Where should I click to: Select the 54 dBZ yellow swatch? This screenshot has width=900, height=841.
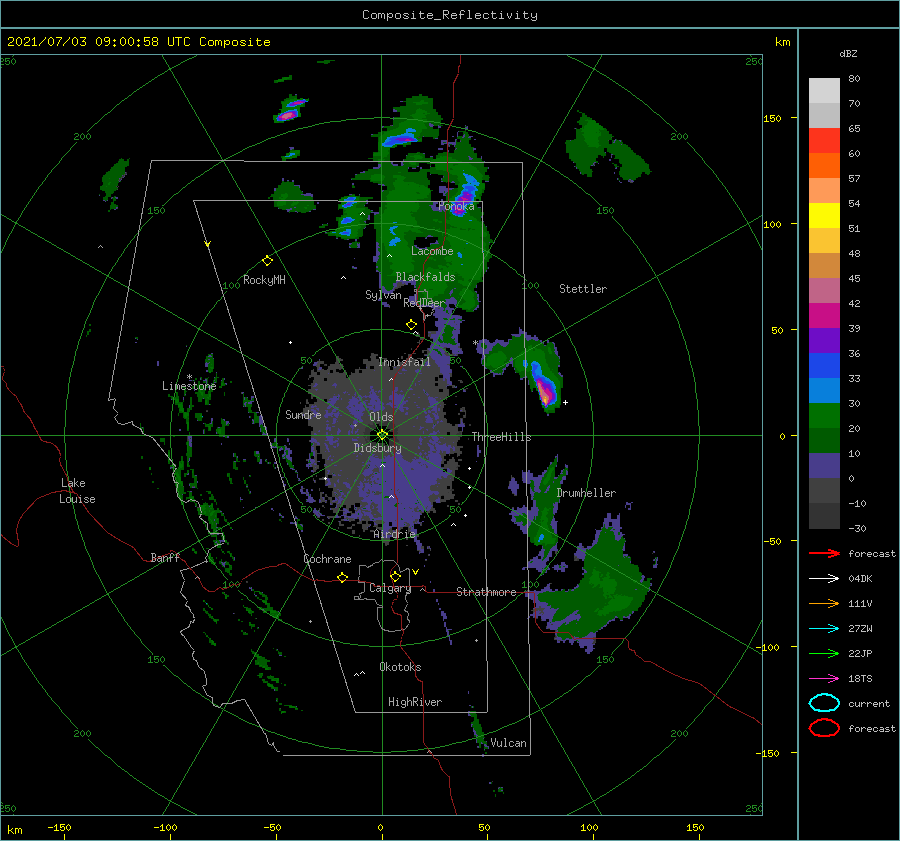(824, 215)
